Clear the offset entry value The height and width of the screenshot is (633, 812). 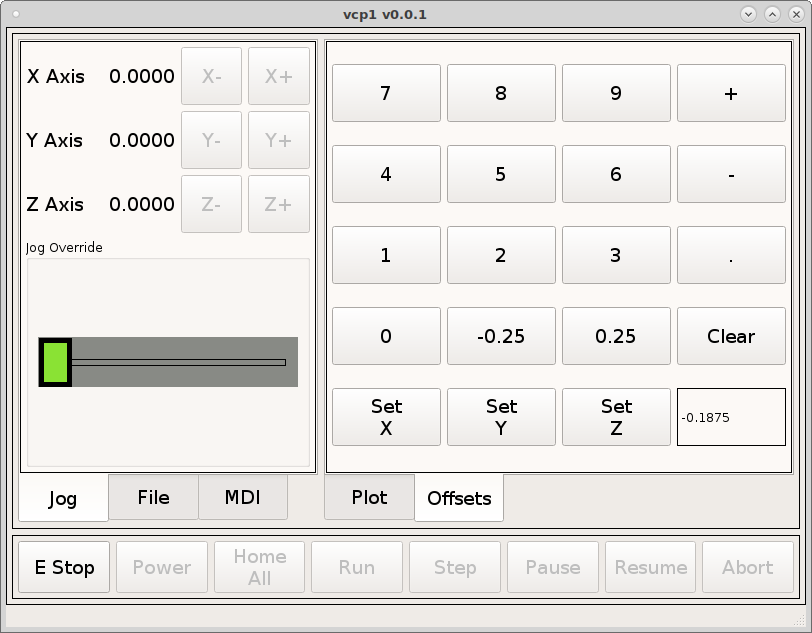click(x=731, y=336)
